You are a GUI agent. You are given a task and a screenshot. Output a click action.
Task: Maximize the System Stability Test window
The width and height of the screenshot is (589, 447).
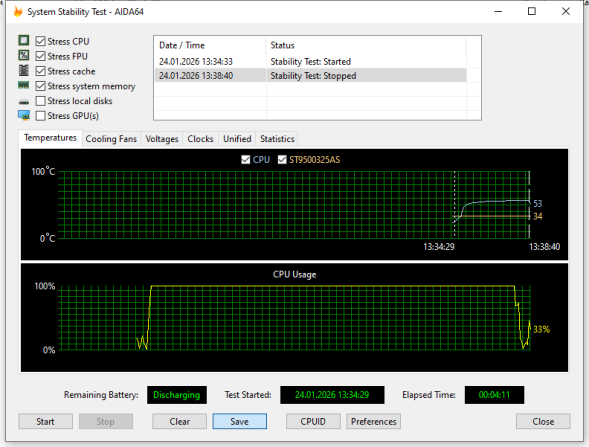532,12
